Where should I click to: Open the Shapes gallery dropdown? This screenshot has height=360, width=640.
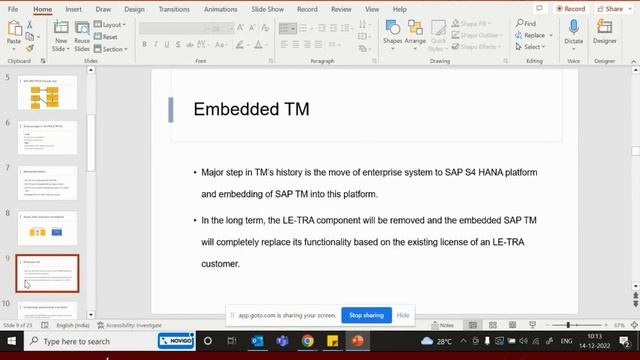coord(393,36)
